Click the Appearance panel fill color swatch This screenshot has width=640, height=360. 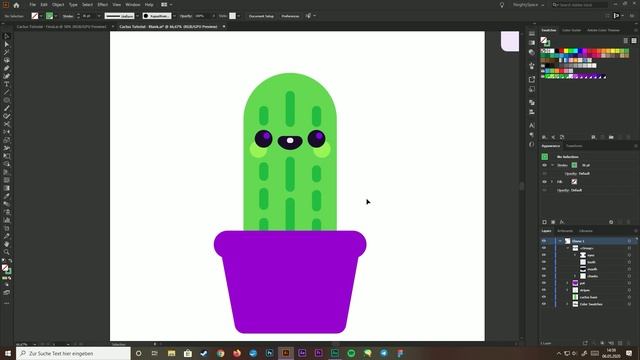pos(574,182)
